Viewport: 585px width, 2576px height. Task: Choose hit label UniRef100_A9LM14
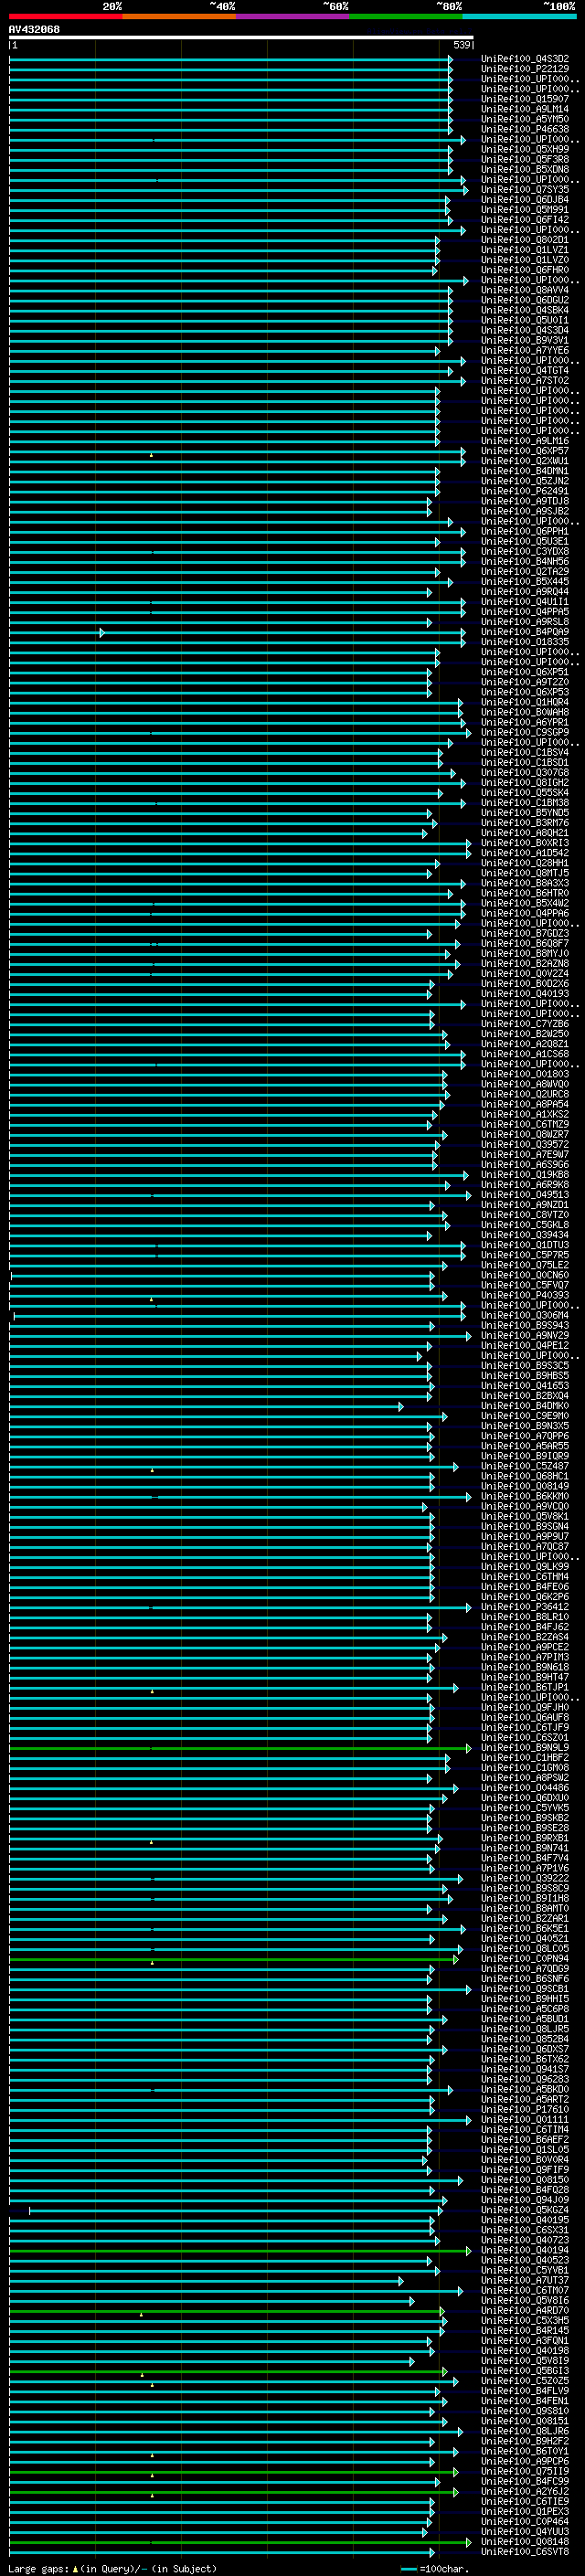click(x=525, y=109)
